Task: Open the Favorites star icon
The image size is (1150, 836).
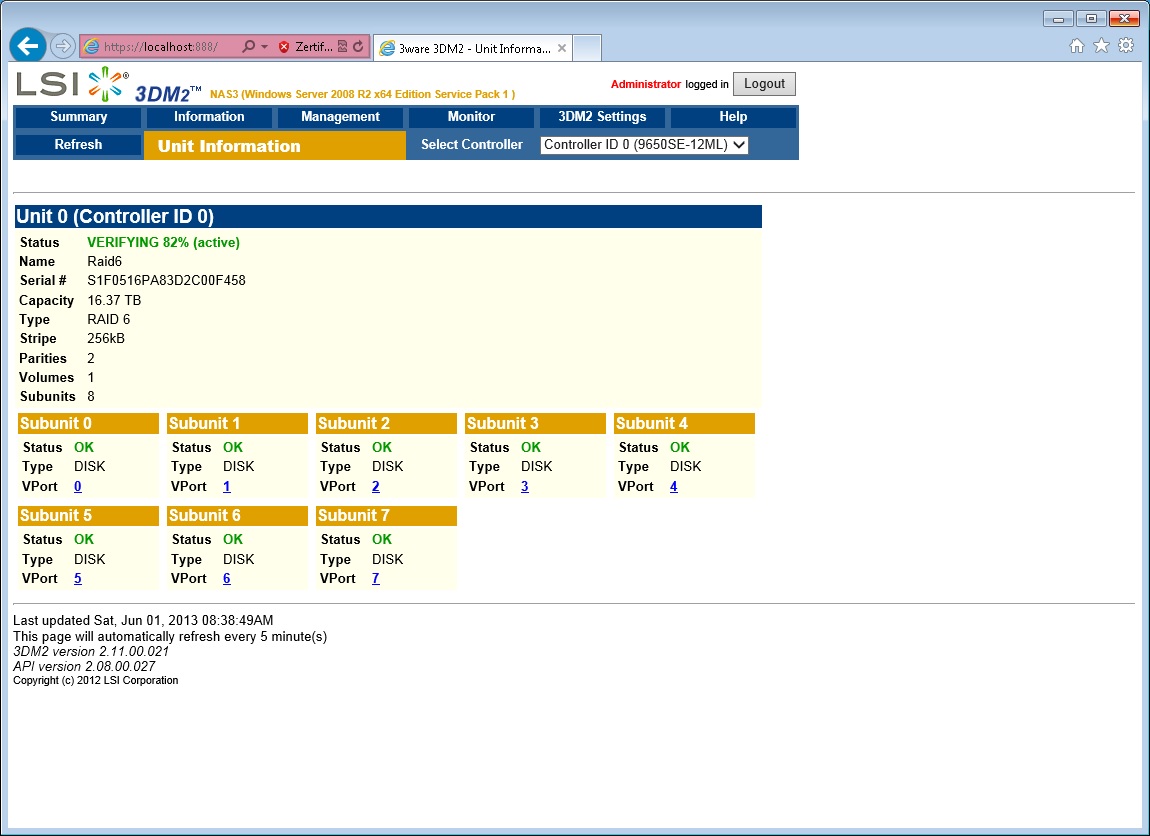Action: (1101, 45)
